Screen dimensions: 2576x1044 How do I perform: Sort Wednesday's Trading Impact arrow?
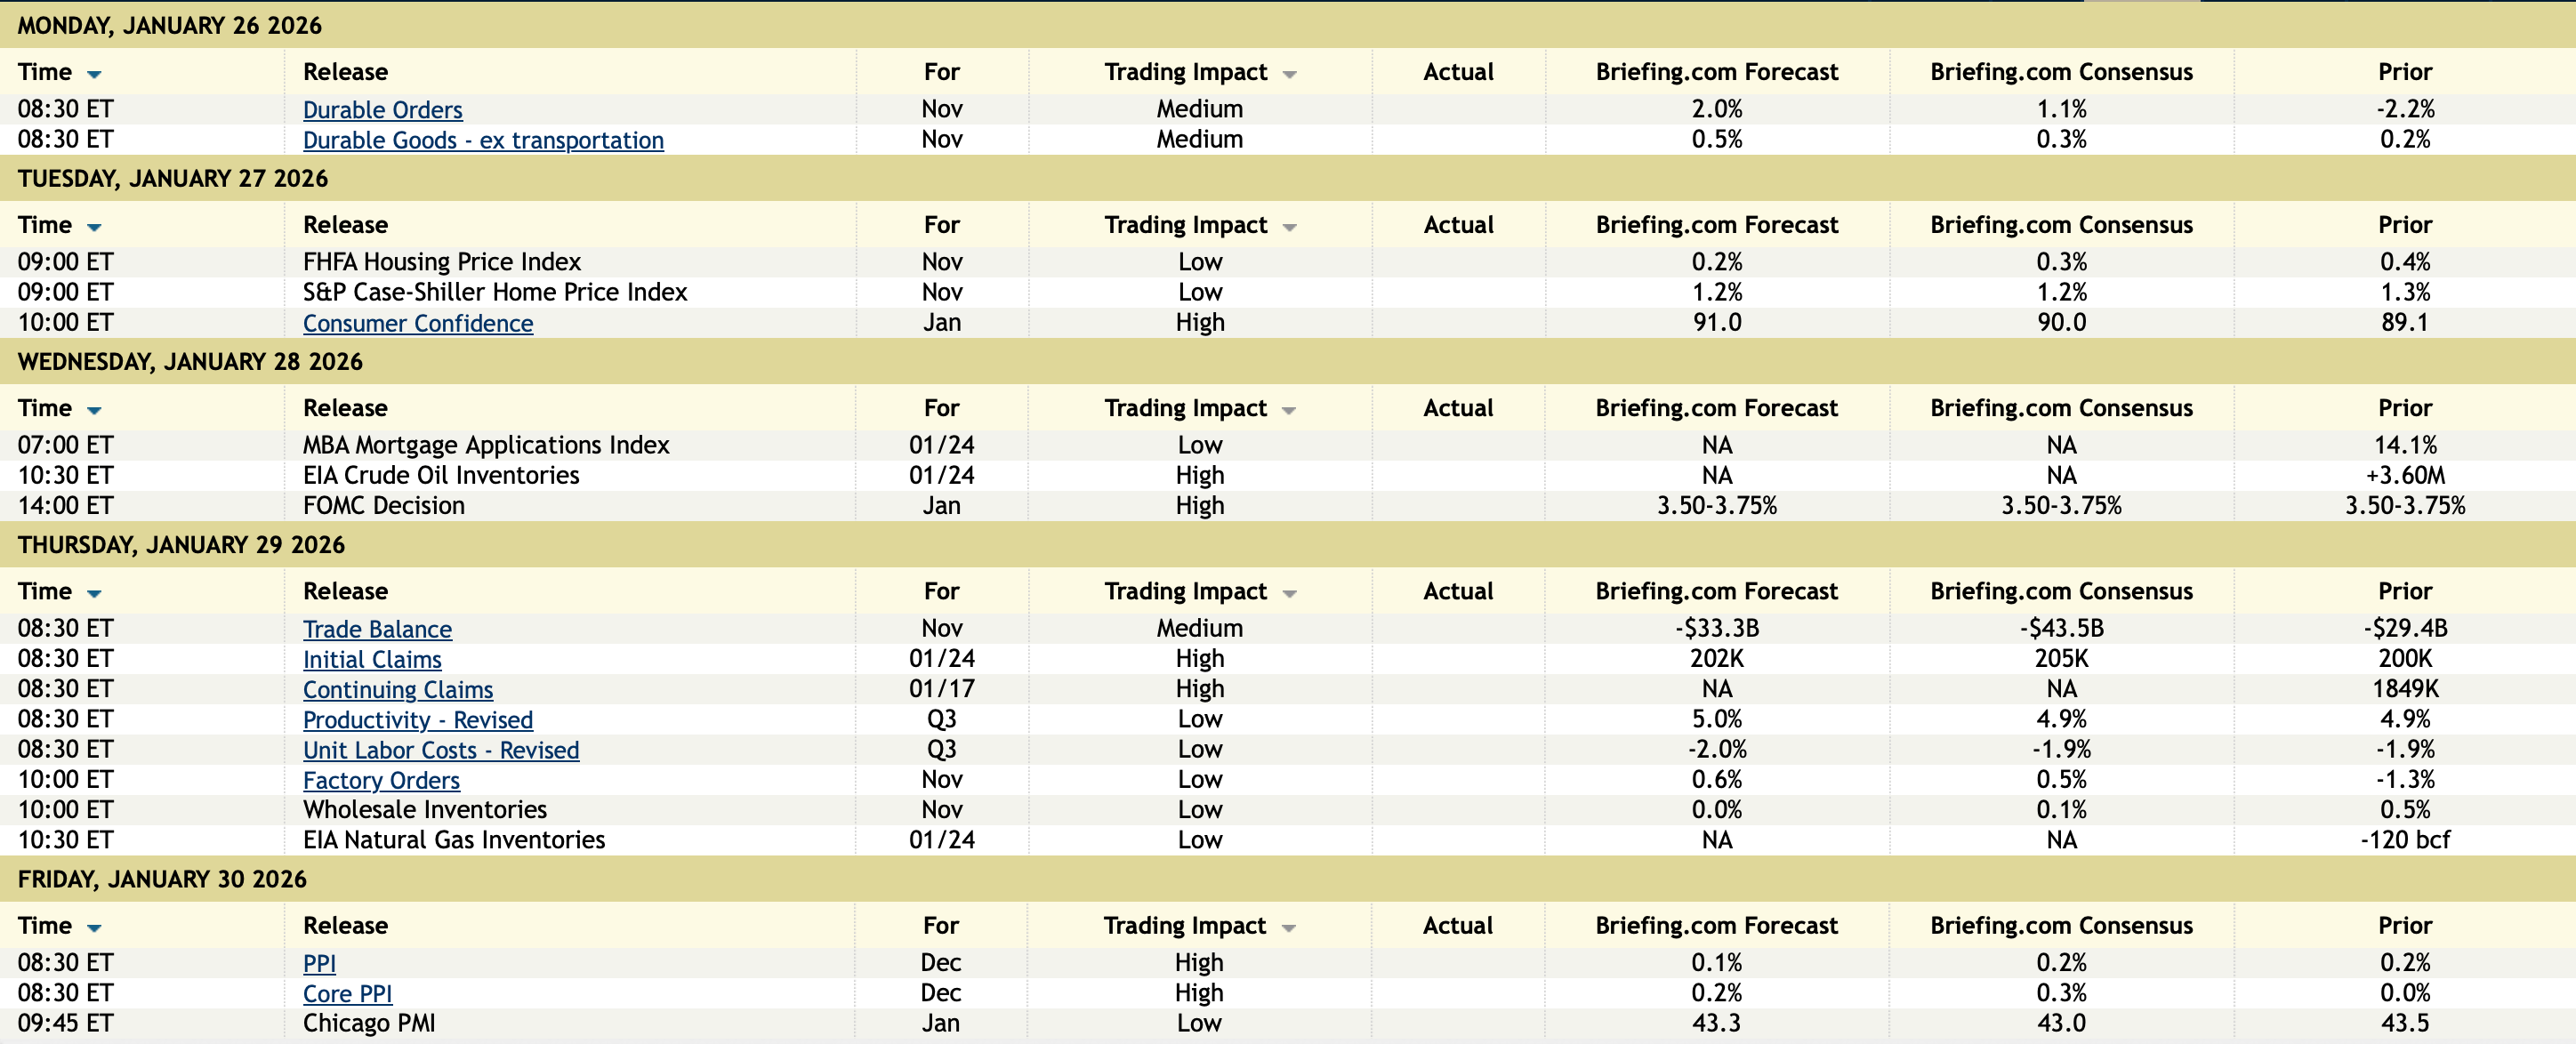click(1289, 411)
